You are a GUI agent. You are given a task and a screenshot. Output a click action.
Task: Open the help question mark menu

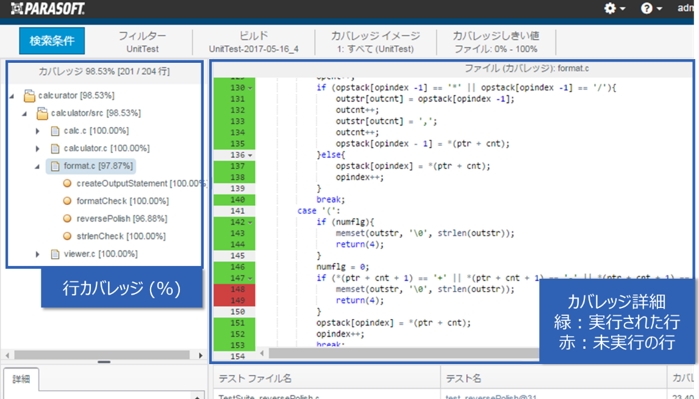point(651,8)
